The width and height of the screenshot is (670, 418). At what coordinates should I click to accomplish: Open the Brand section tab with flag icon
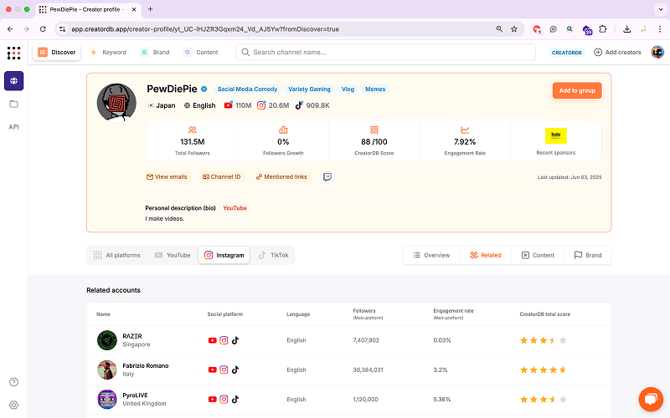pyautogui.click(x=588, y=255)
